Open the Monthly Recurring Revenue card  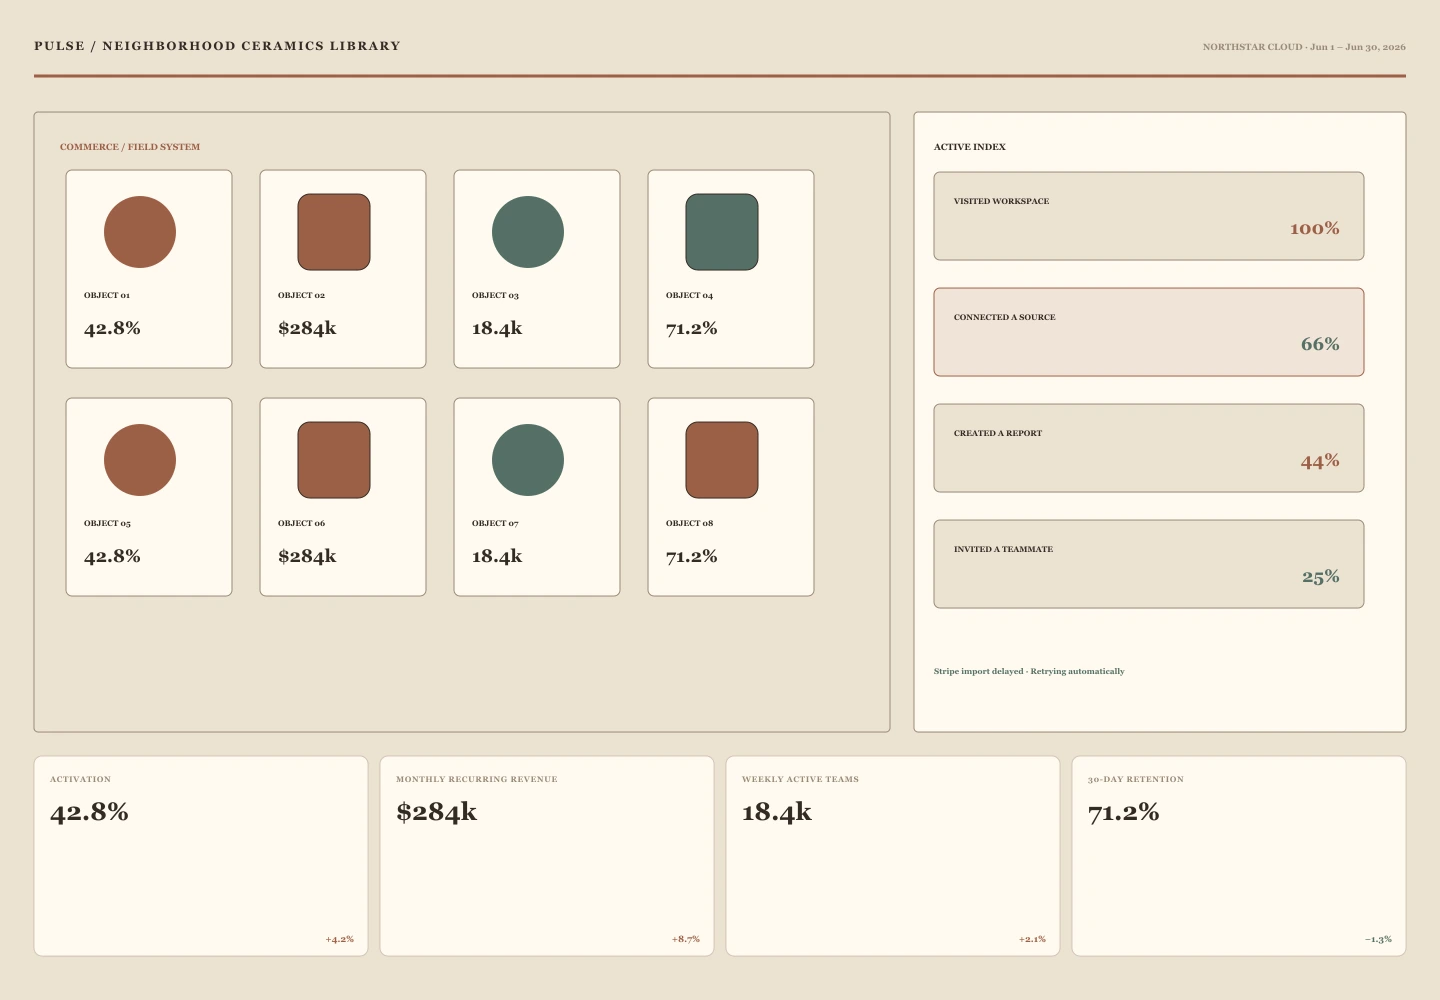coord(547,856)
